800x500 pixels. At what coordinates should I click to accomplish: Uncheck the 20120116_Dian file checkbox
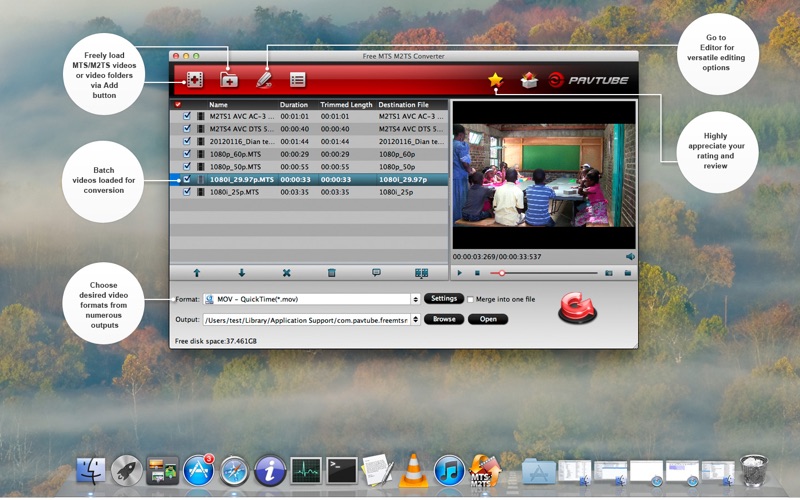point(187,141)
